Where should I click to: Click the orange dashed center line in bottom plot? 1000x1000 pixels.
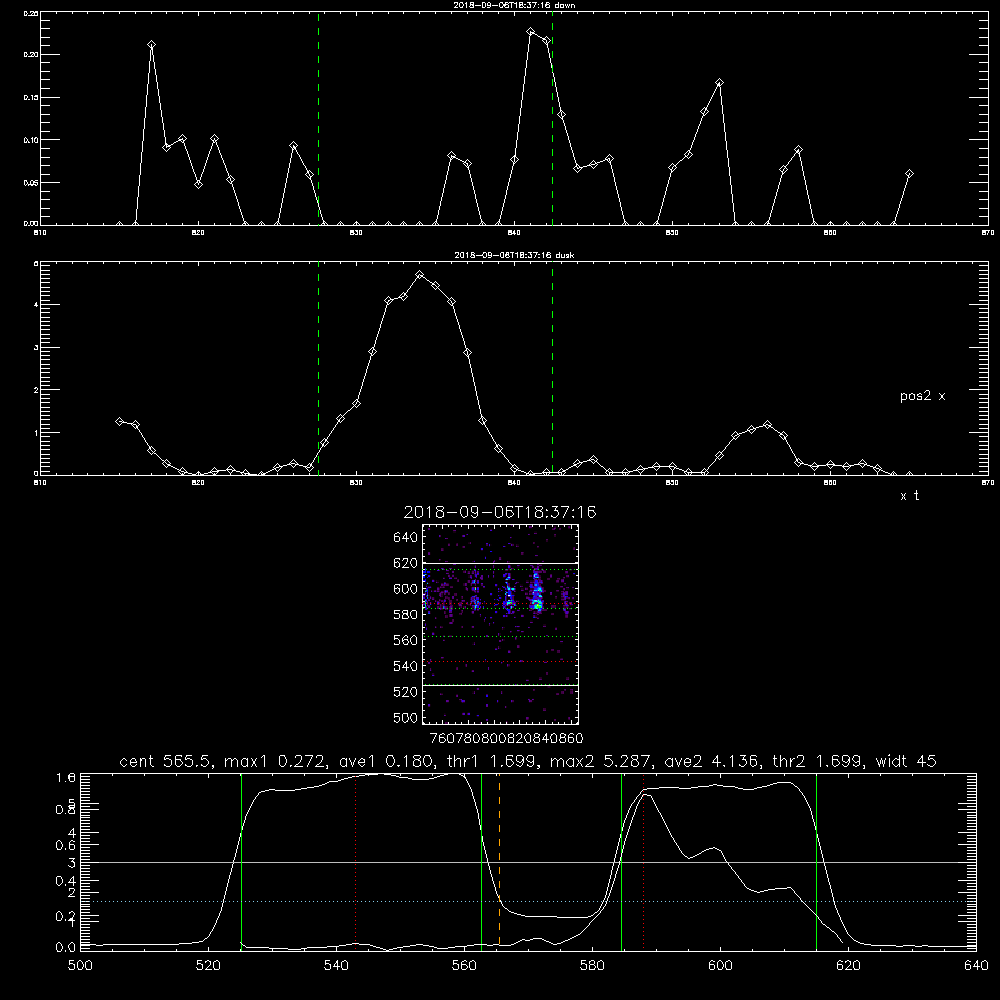click(x=499, y=861)
